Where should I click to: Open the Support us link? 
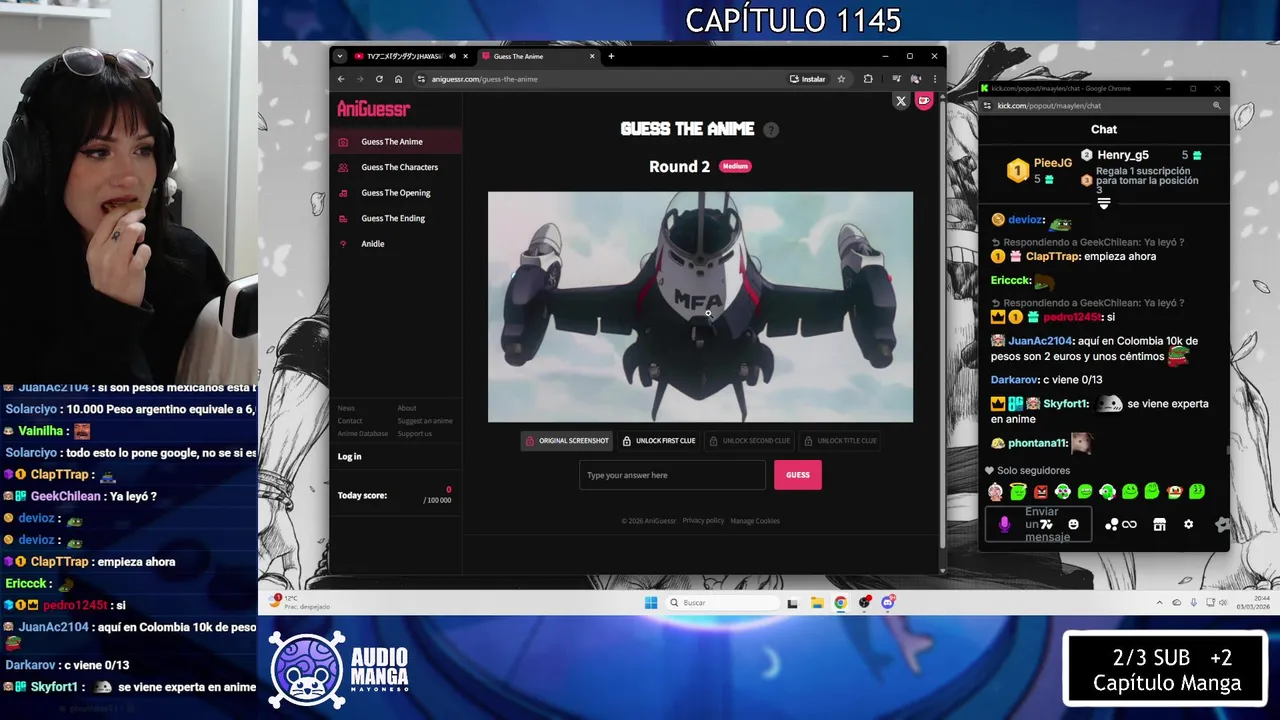(x=415, y=434)
